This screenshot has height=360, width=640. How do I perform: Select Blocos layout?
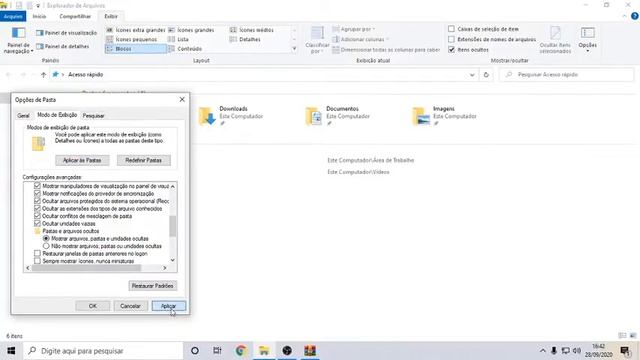tap(136, 49)
